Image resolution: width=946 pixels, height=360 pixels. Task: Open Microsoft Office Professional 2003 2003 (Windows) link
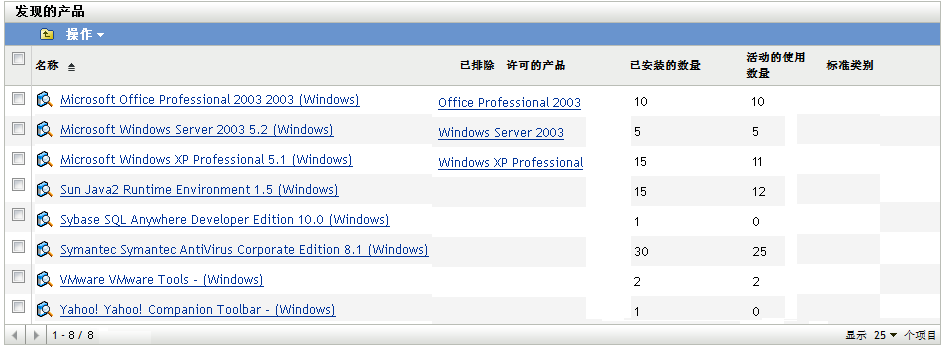pyautogui.click(x=210, y=100)
